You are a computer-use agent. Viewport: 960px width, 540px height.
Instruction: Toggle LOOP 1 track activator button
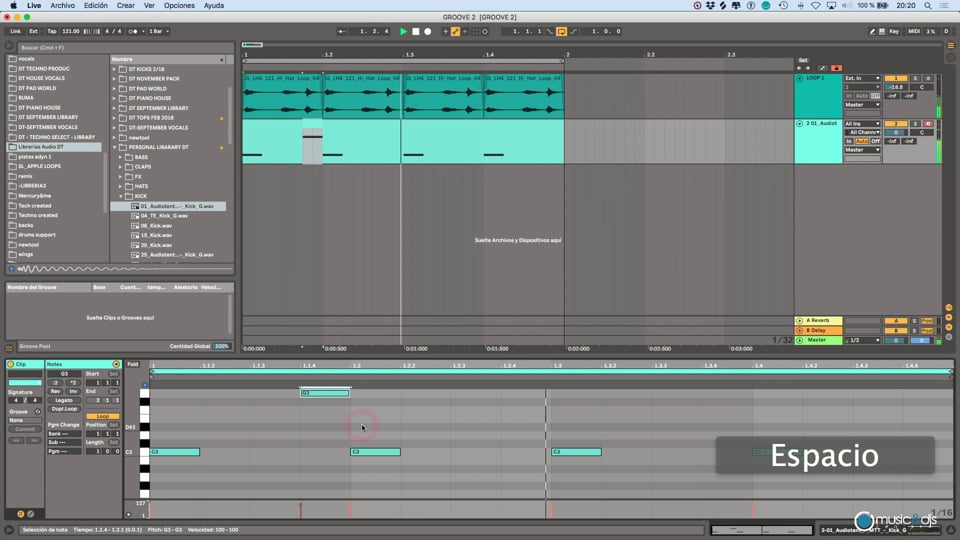point(896,78)
